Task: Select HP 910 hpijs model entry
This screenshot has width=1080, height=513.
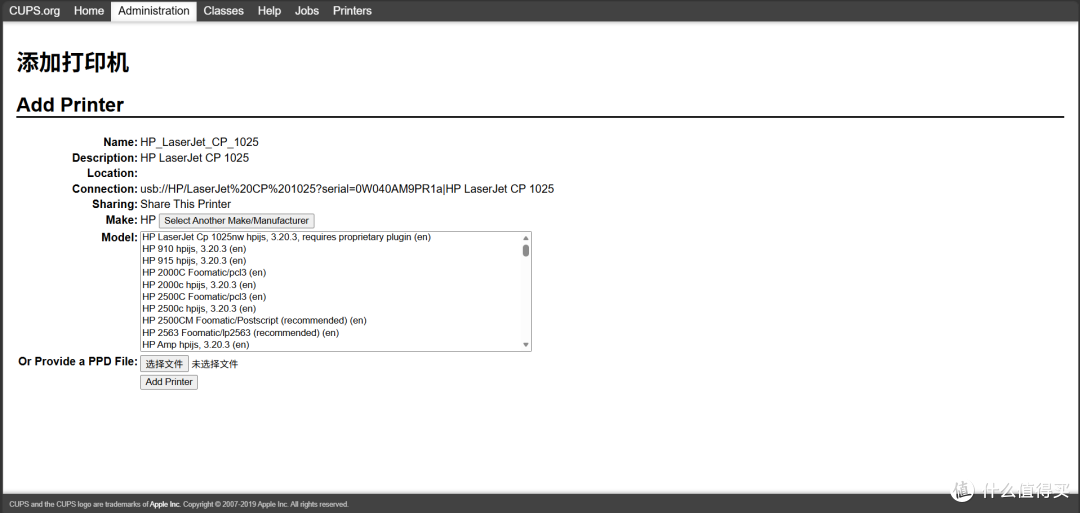Action: pyautogui.click(x=331, y=249)
